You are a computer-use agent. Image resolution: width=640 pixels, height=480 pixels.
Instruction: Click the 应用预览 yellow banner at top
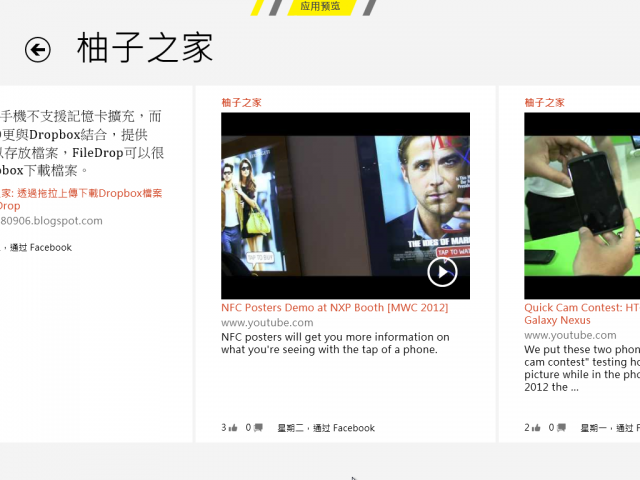[320, 7]
